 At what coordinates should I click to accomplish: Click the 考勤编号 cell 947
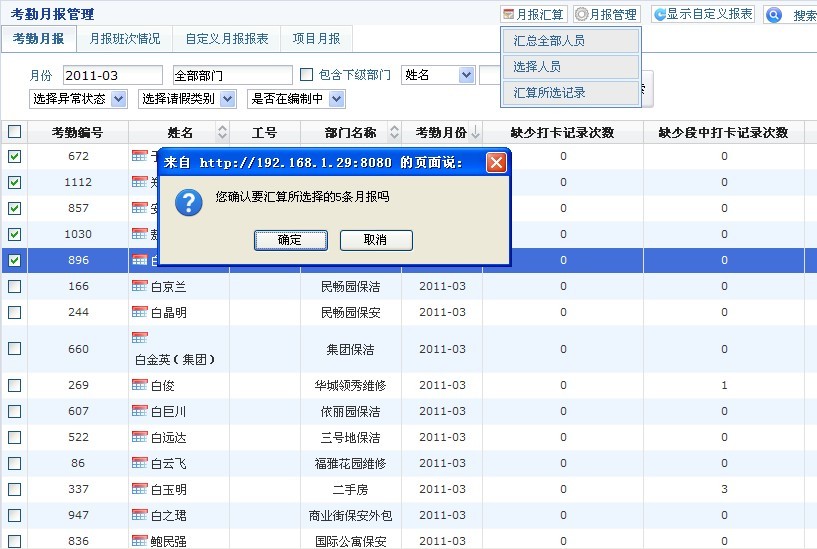point(78,515)
